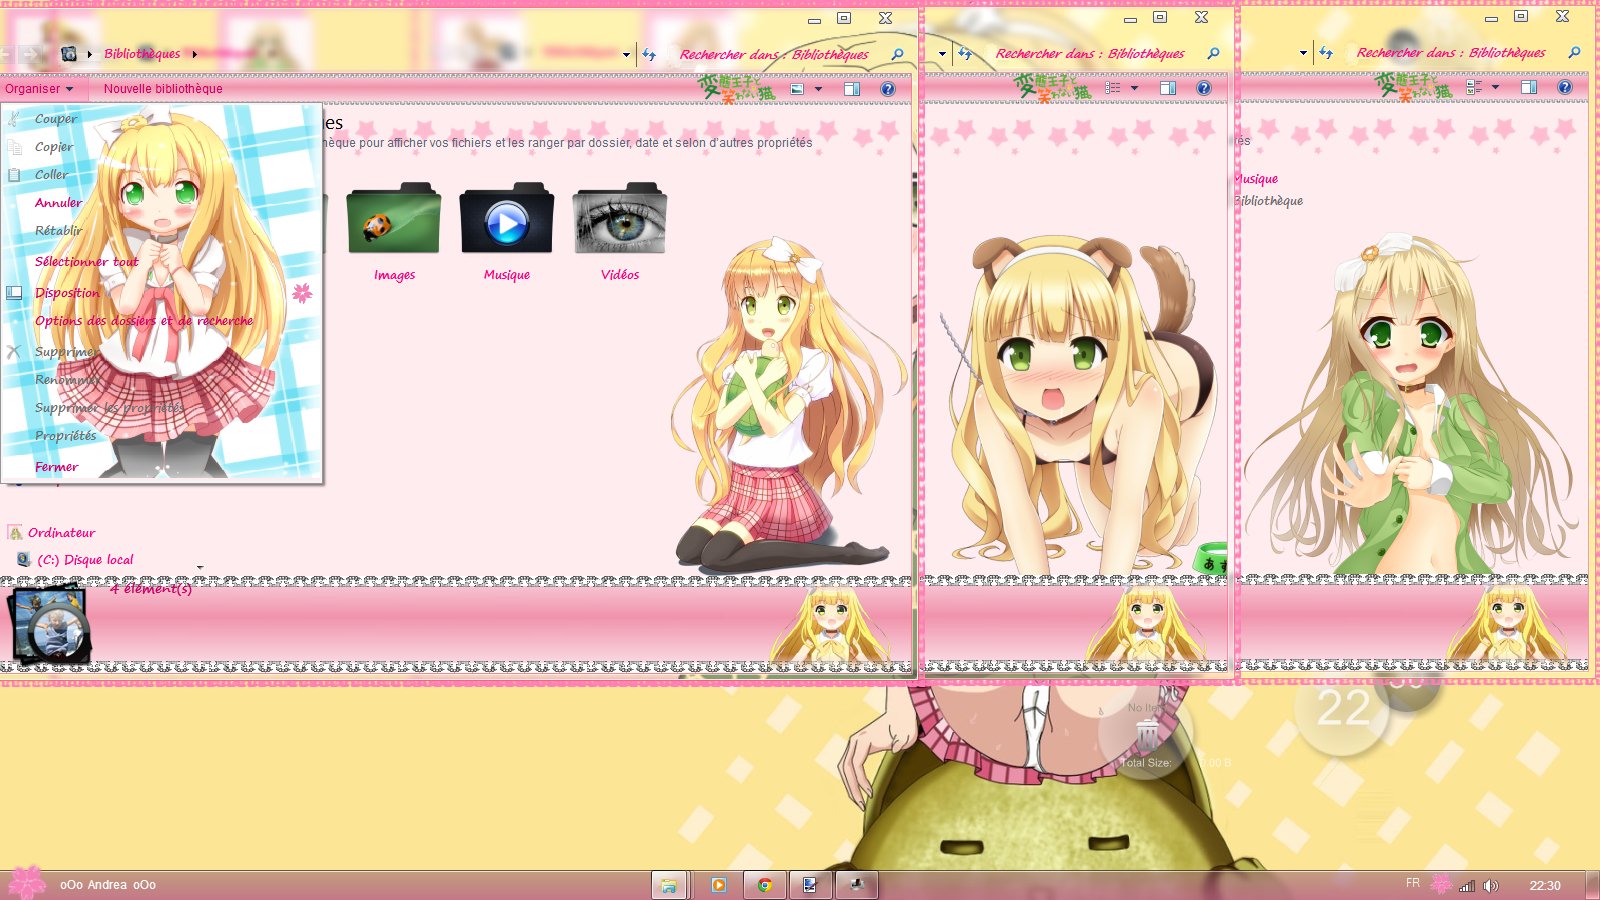Click the recycle bin desktop gadget

pos(1148,735)
